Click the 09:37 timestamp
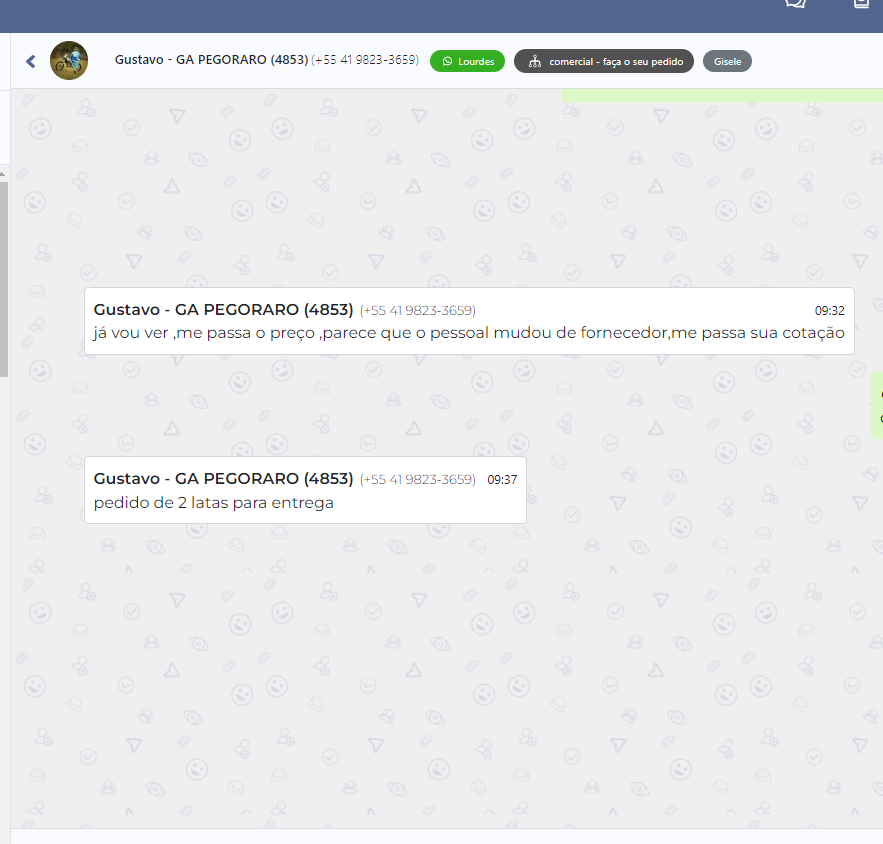883x844 pixels. point(502,480)
